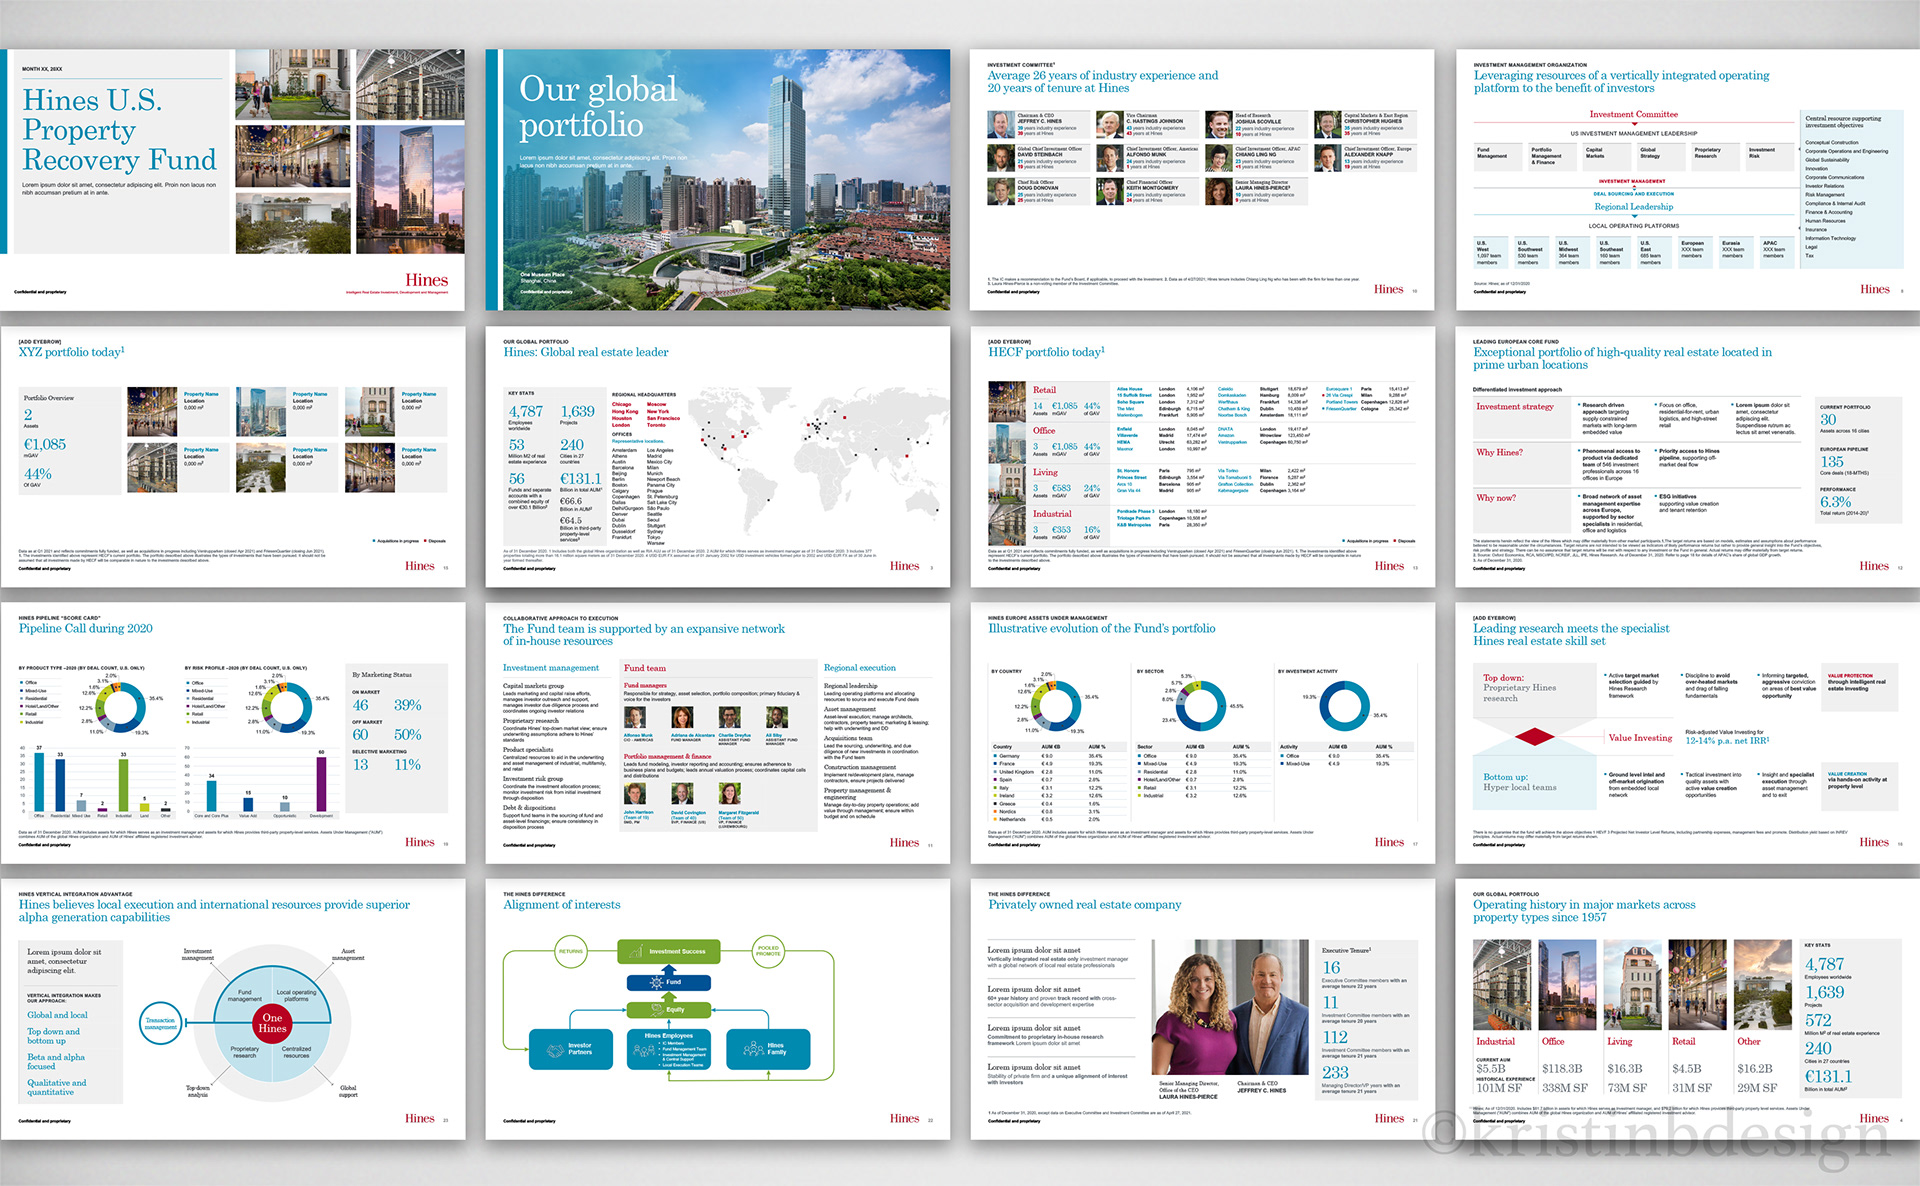Click the red One Hines circle
The image size is (1920, 1186).
pyautogui.click(x=272, y=1023)
